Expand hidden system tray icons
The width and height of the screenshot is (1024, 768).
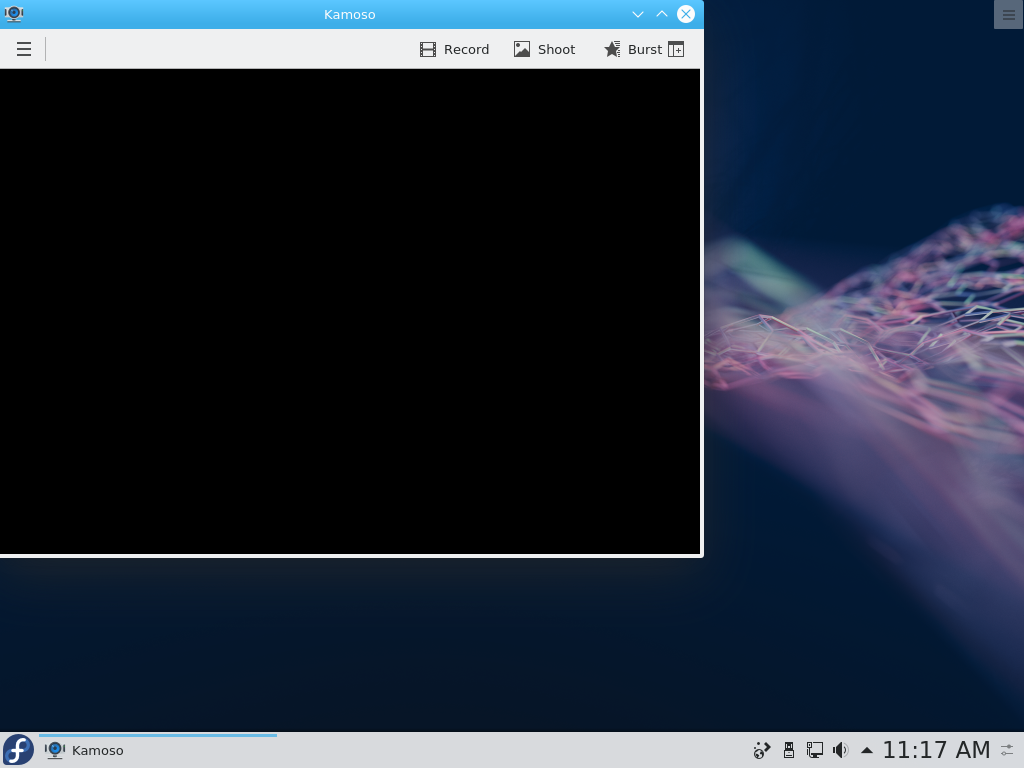point(867,750)
